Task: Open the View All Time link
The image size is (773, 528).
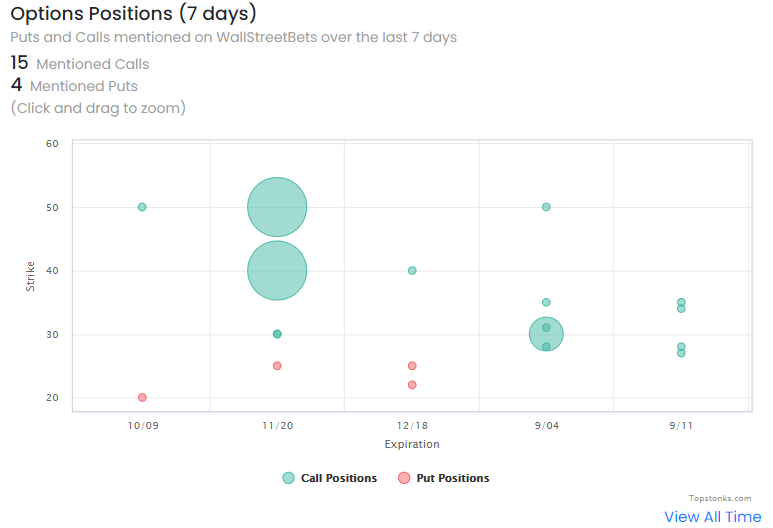Action: coord(712,516)
